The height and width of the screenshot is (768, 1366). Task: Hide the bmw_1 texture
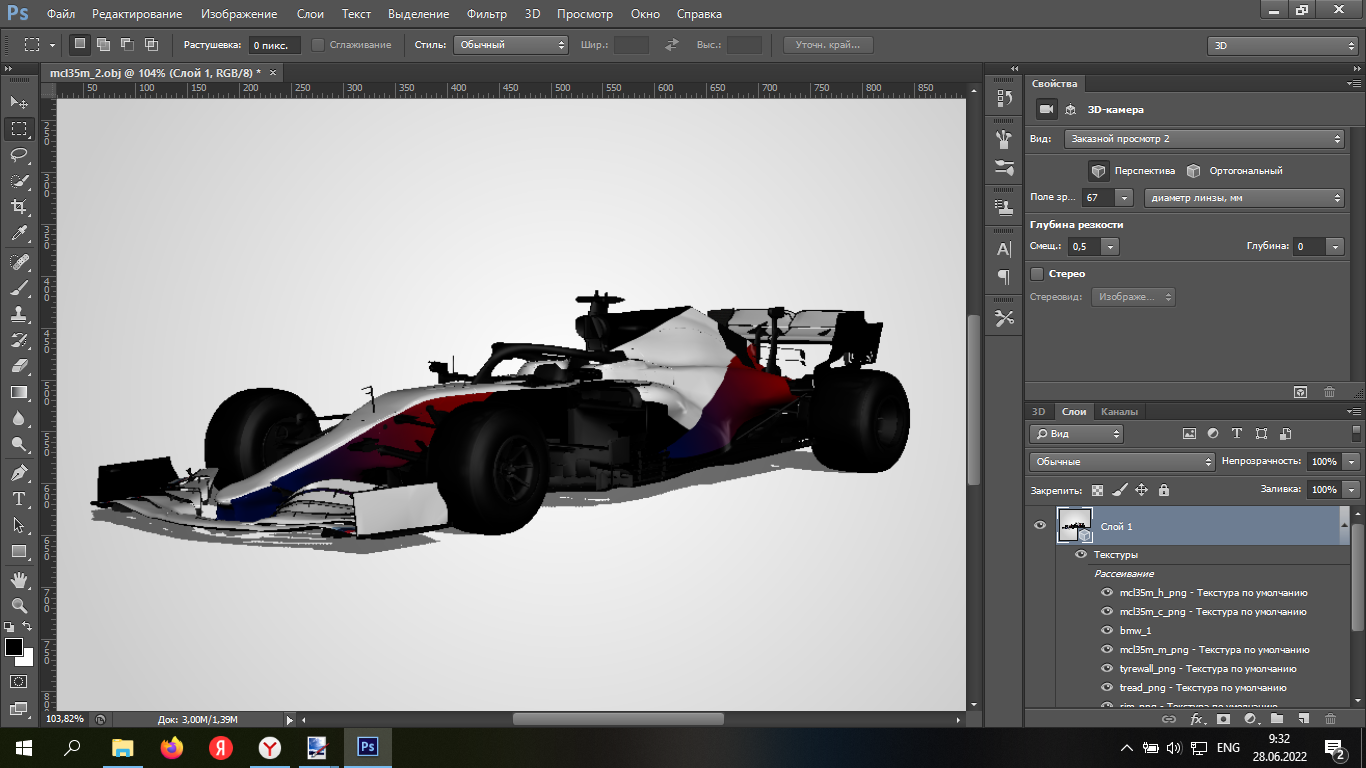(1107, 630)
